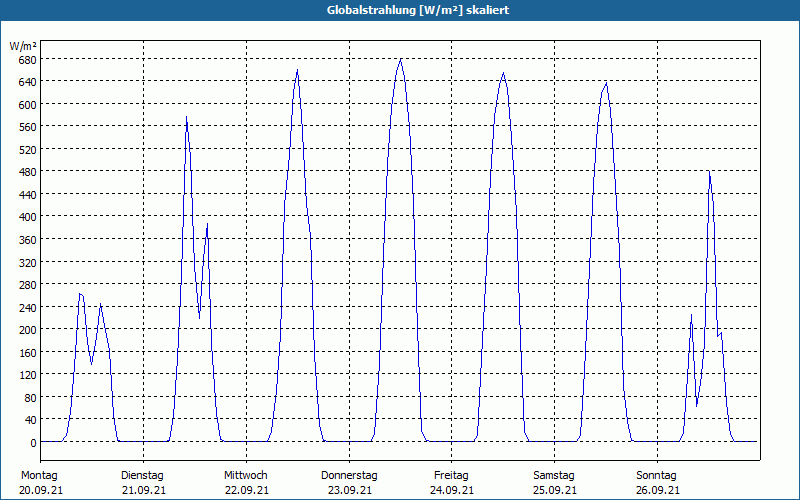Select the 280 axis value
Viewport: 800px width, 500px height.
[x=27, y=285]
